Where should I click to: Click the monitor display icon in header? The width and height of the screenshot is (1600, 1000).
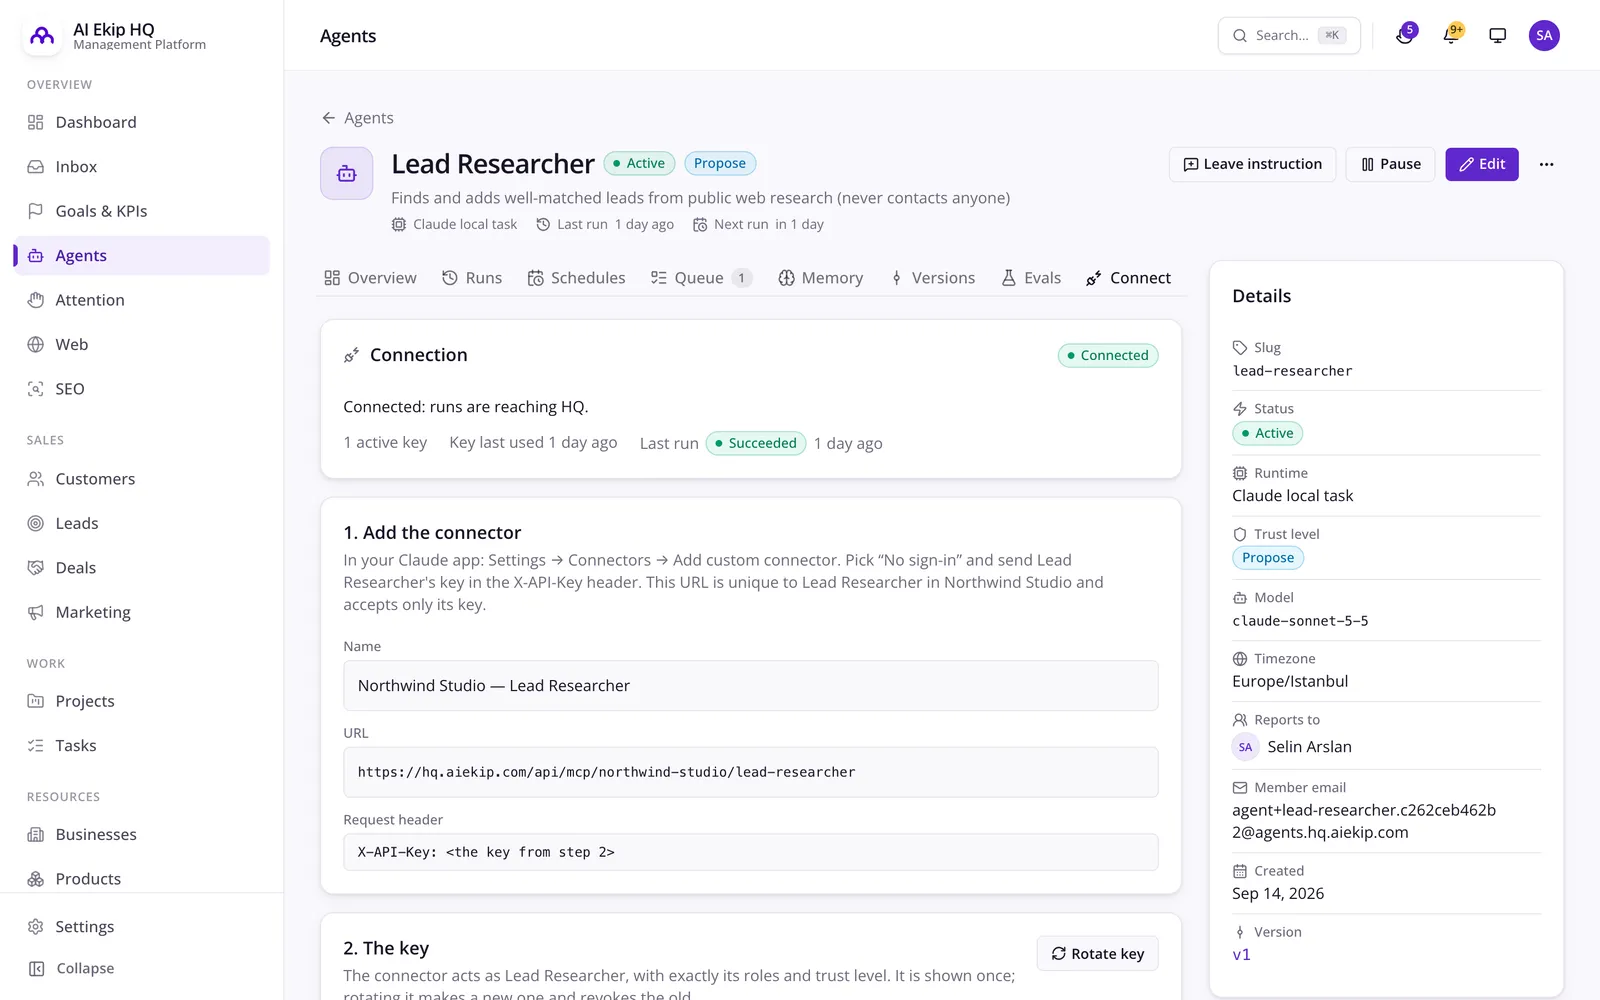(1497, 36)
